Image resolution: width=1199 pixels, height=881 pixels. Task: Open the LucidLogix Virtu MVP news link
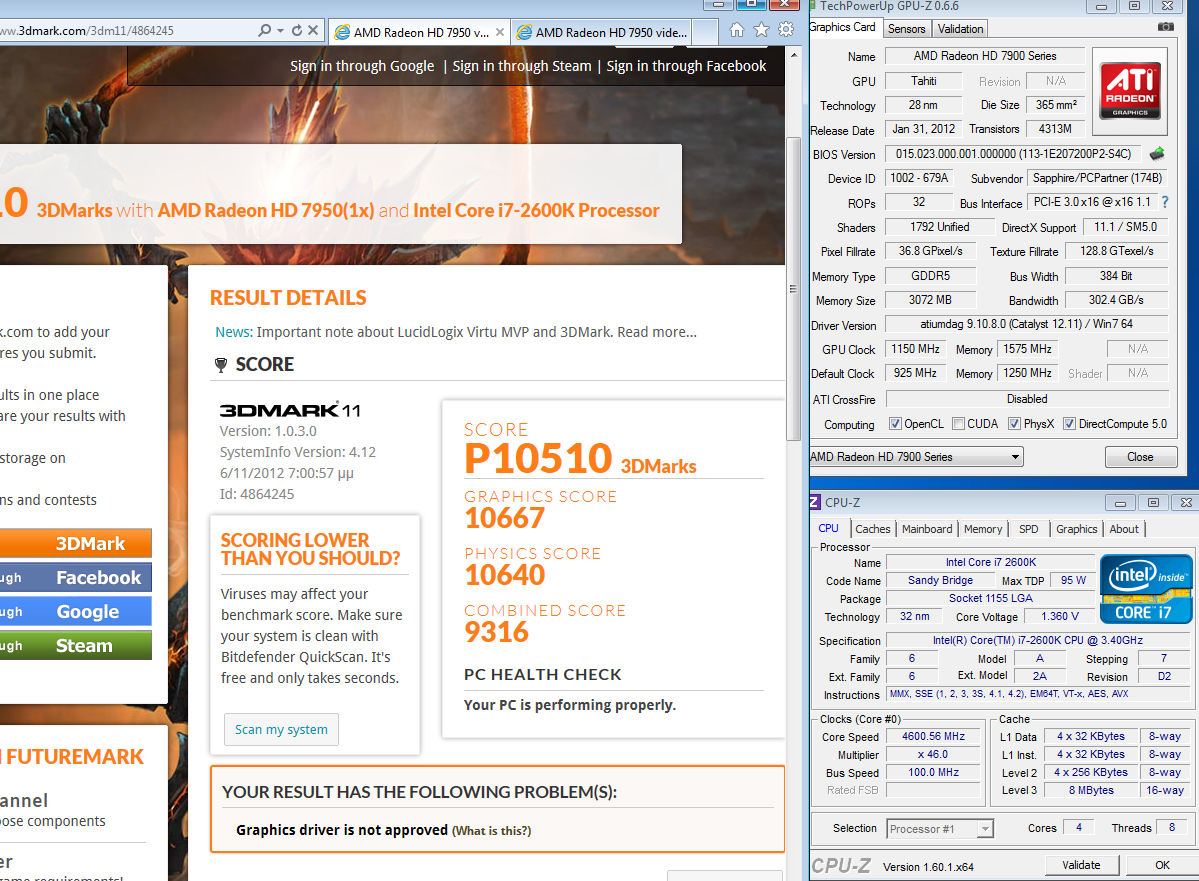(476, 332)
